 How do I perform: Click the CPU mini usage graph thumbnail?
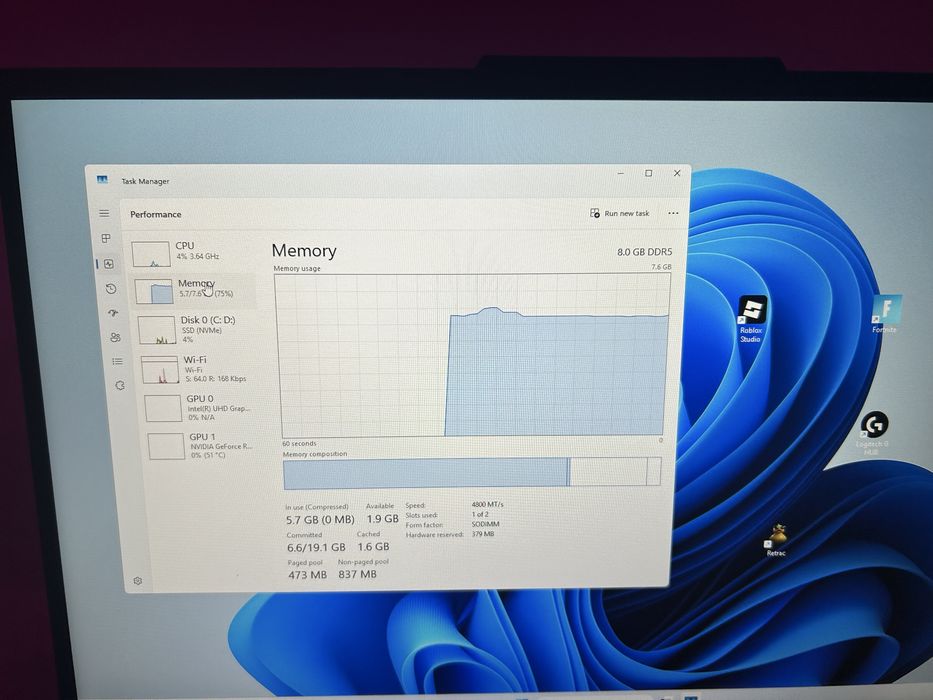(x=151, y=254)
